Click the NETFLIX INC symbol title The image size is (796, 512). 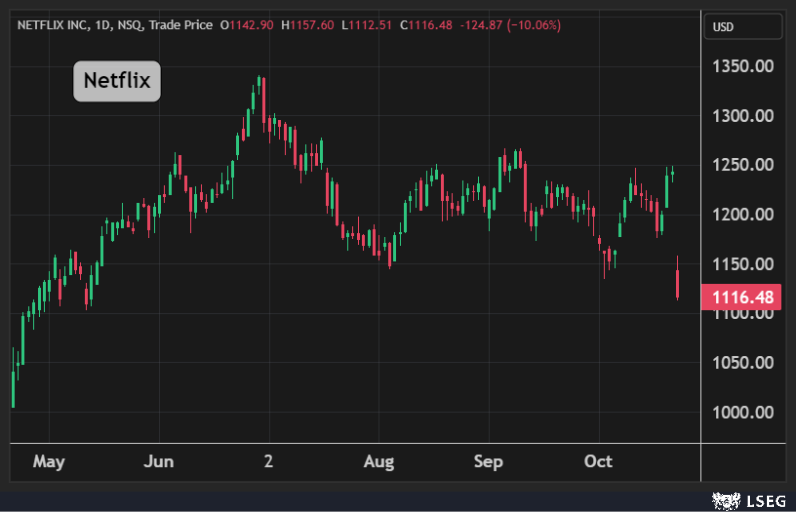coord(60,24)
